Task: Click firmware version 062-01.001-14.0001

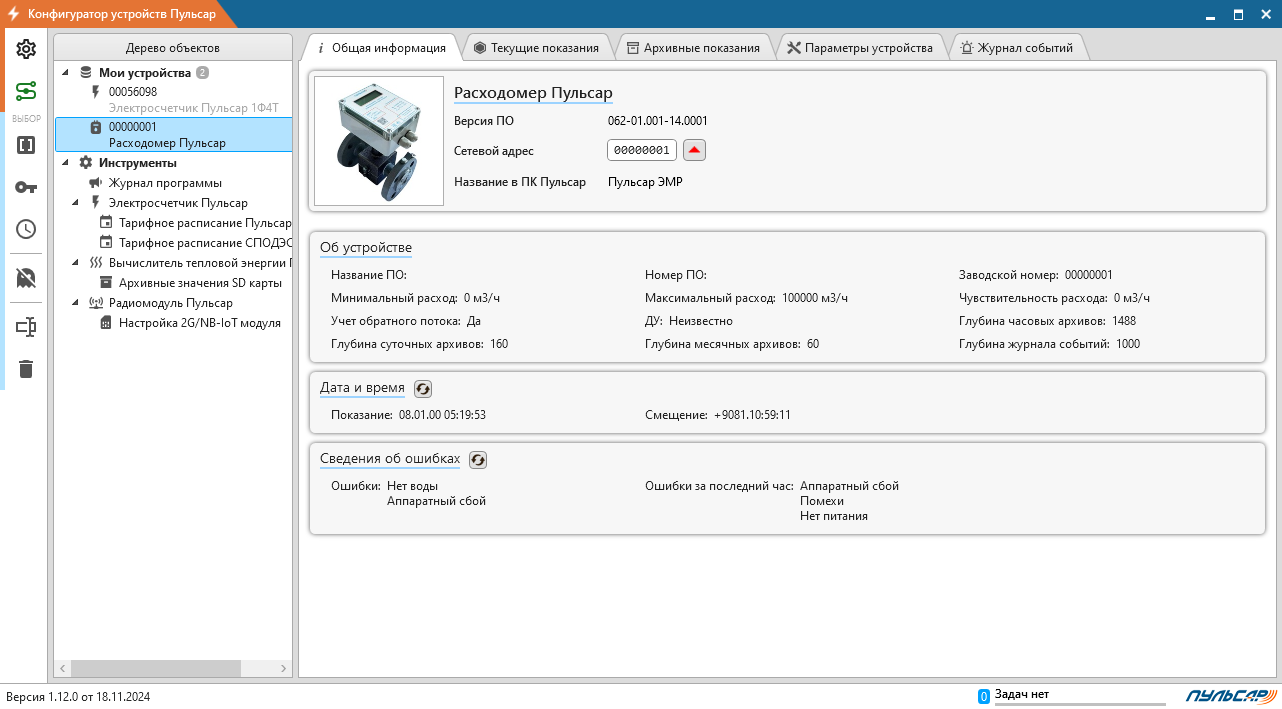Action: (x=658, y=121)
